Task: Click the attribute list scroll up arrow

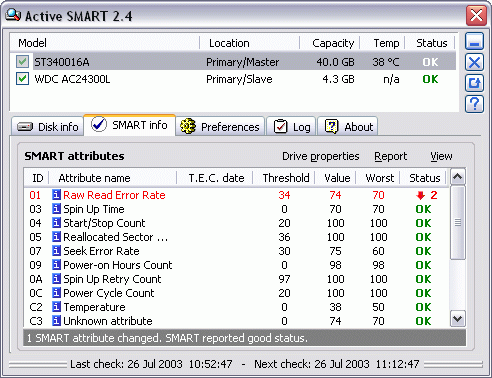Action: pyautogui.click(x=457, y=177)
